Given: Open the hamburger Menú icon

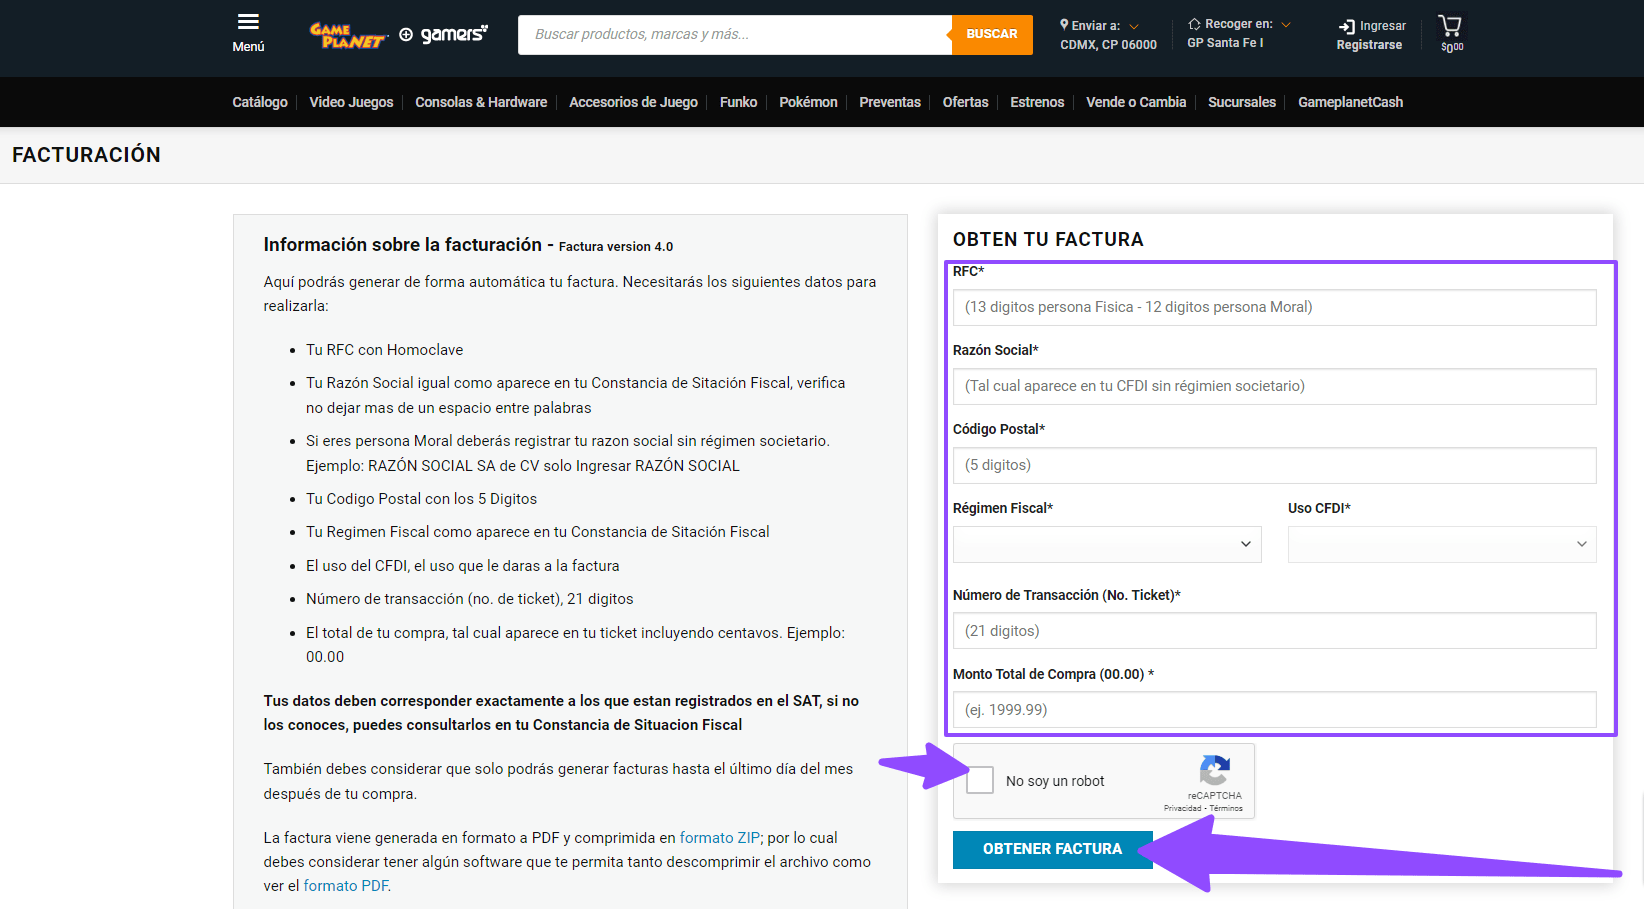Looking at the screenshot, I should (248, 23).
